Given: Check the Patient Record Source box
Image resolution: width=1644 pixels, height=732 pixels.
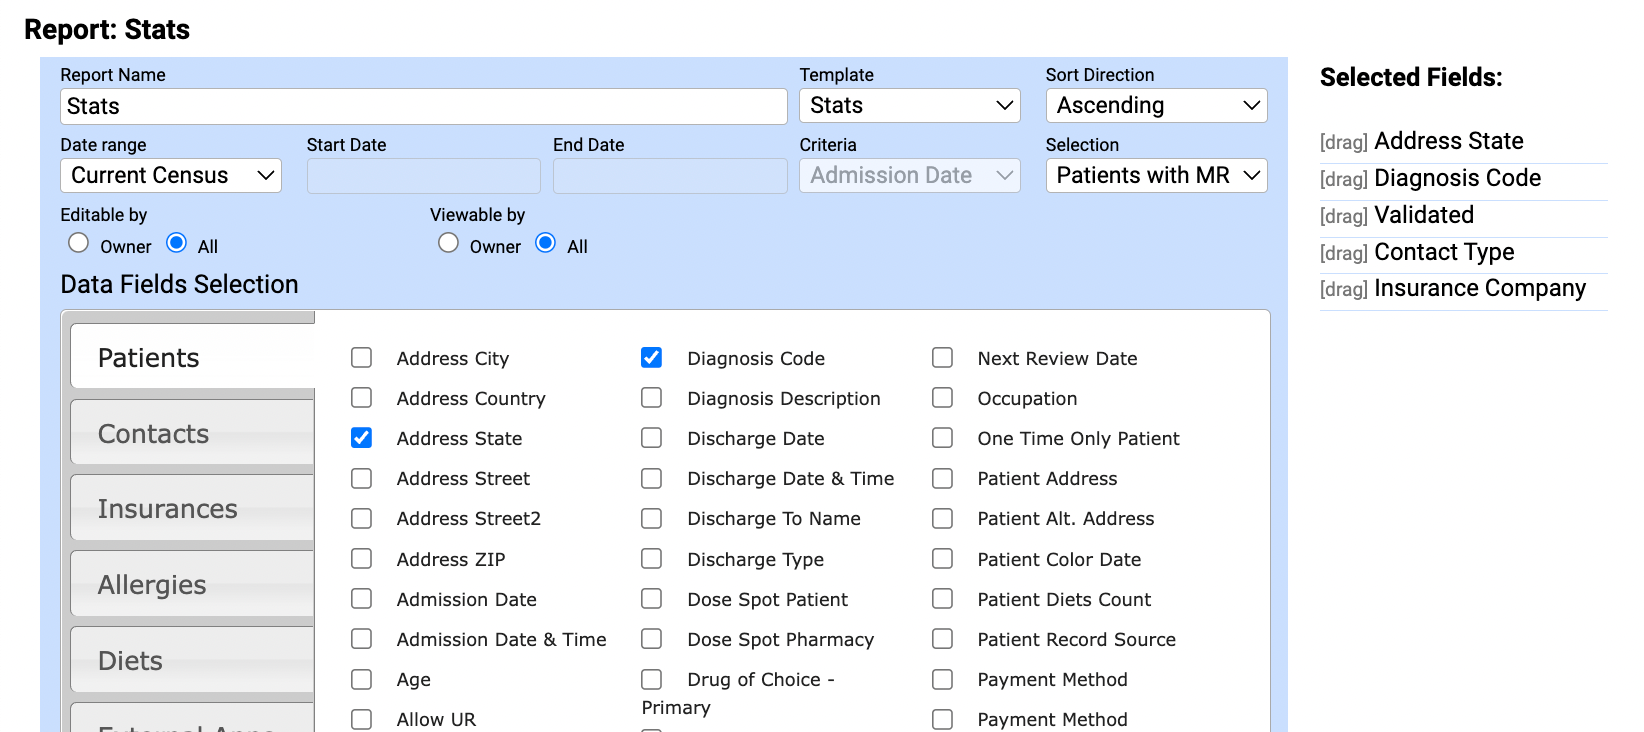Looking at the screenshot, I should (x=942, y=639).
